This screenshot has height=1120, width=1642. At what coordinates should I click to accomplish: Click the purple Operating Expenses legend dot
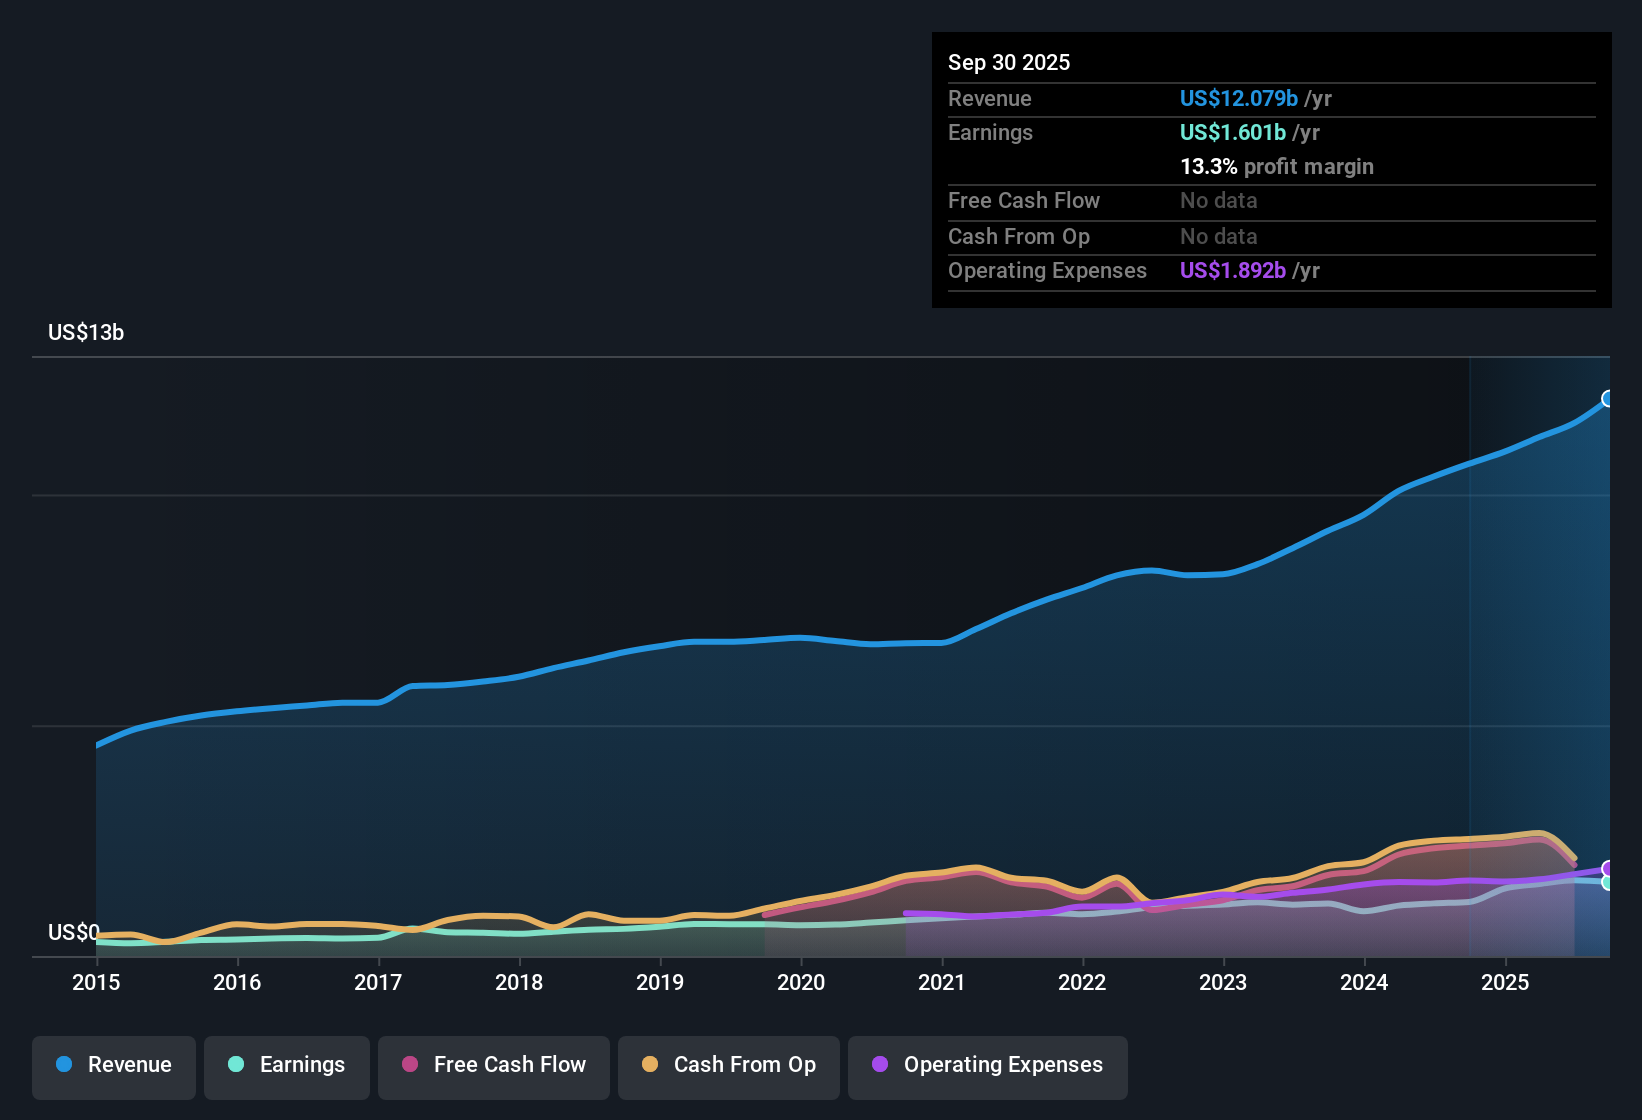point(880,1066)
